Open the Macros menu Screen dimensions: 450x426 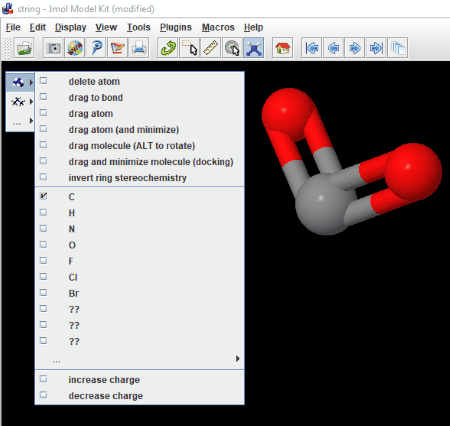click(x=218, y=27)
